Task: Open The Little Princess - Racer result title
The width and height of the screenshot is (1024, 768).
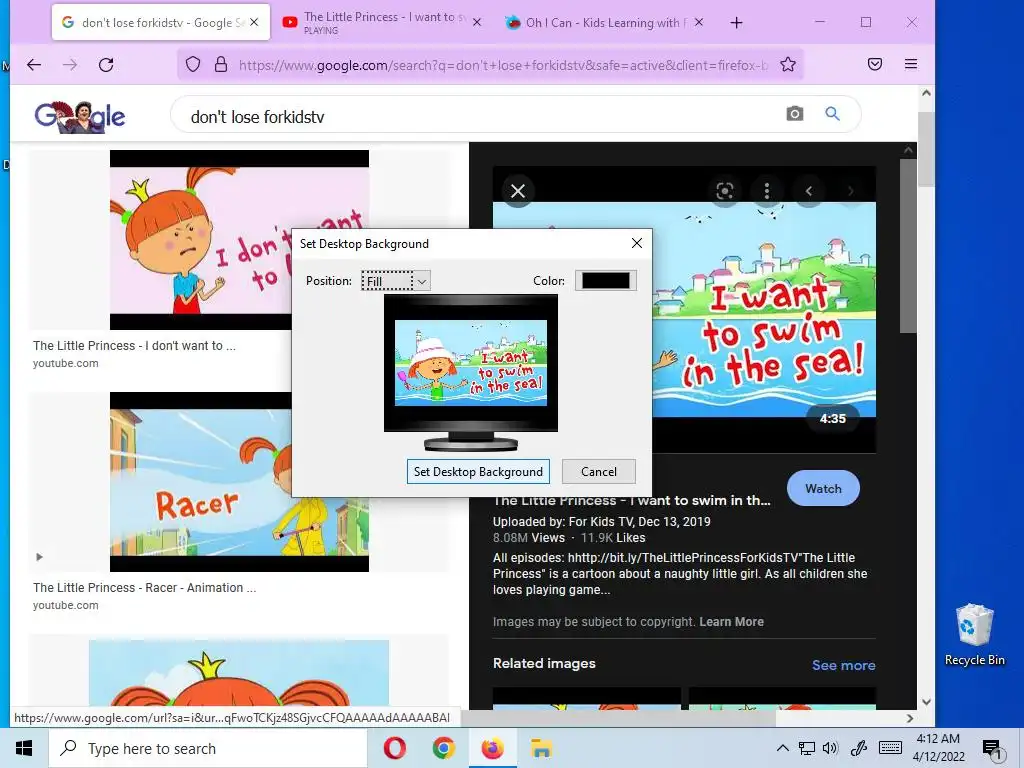Action: 144,588
